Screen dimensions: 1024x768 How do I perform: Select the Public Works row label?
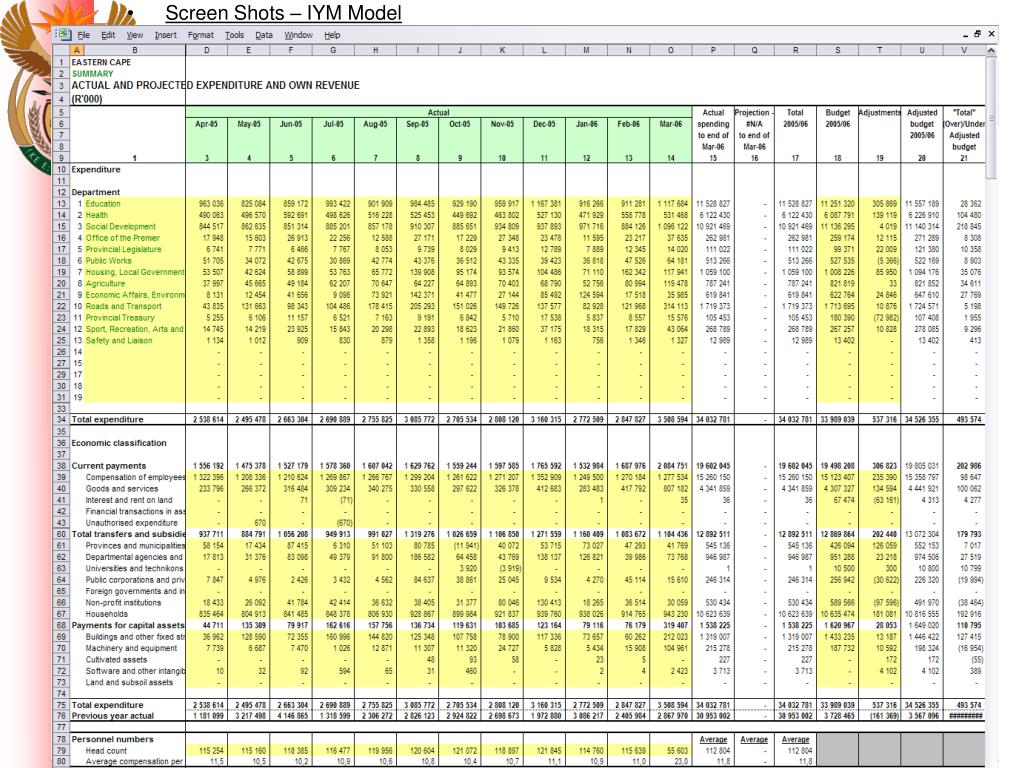pos(108,261)
